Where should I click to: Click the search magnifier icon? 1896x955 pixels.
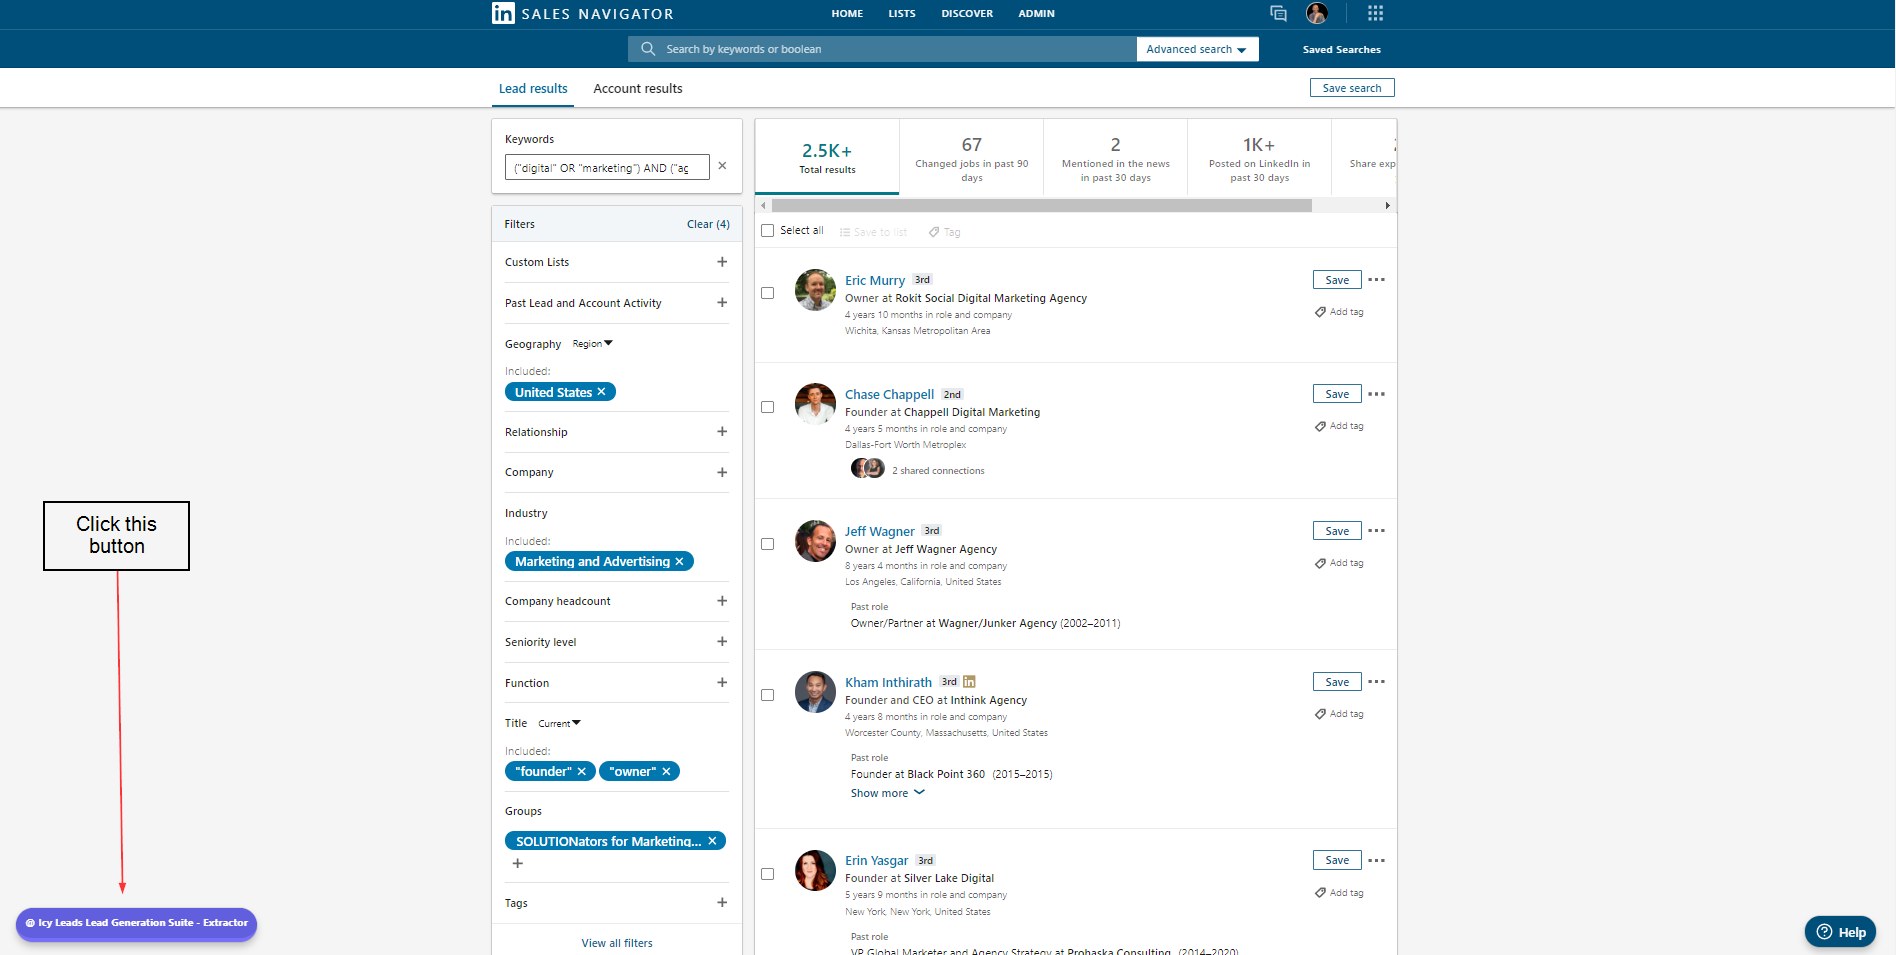point(648,49)
